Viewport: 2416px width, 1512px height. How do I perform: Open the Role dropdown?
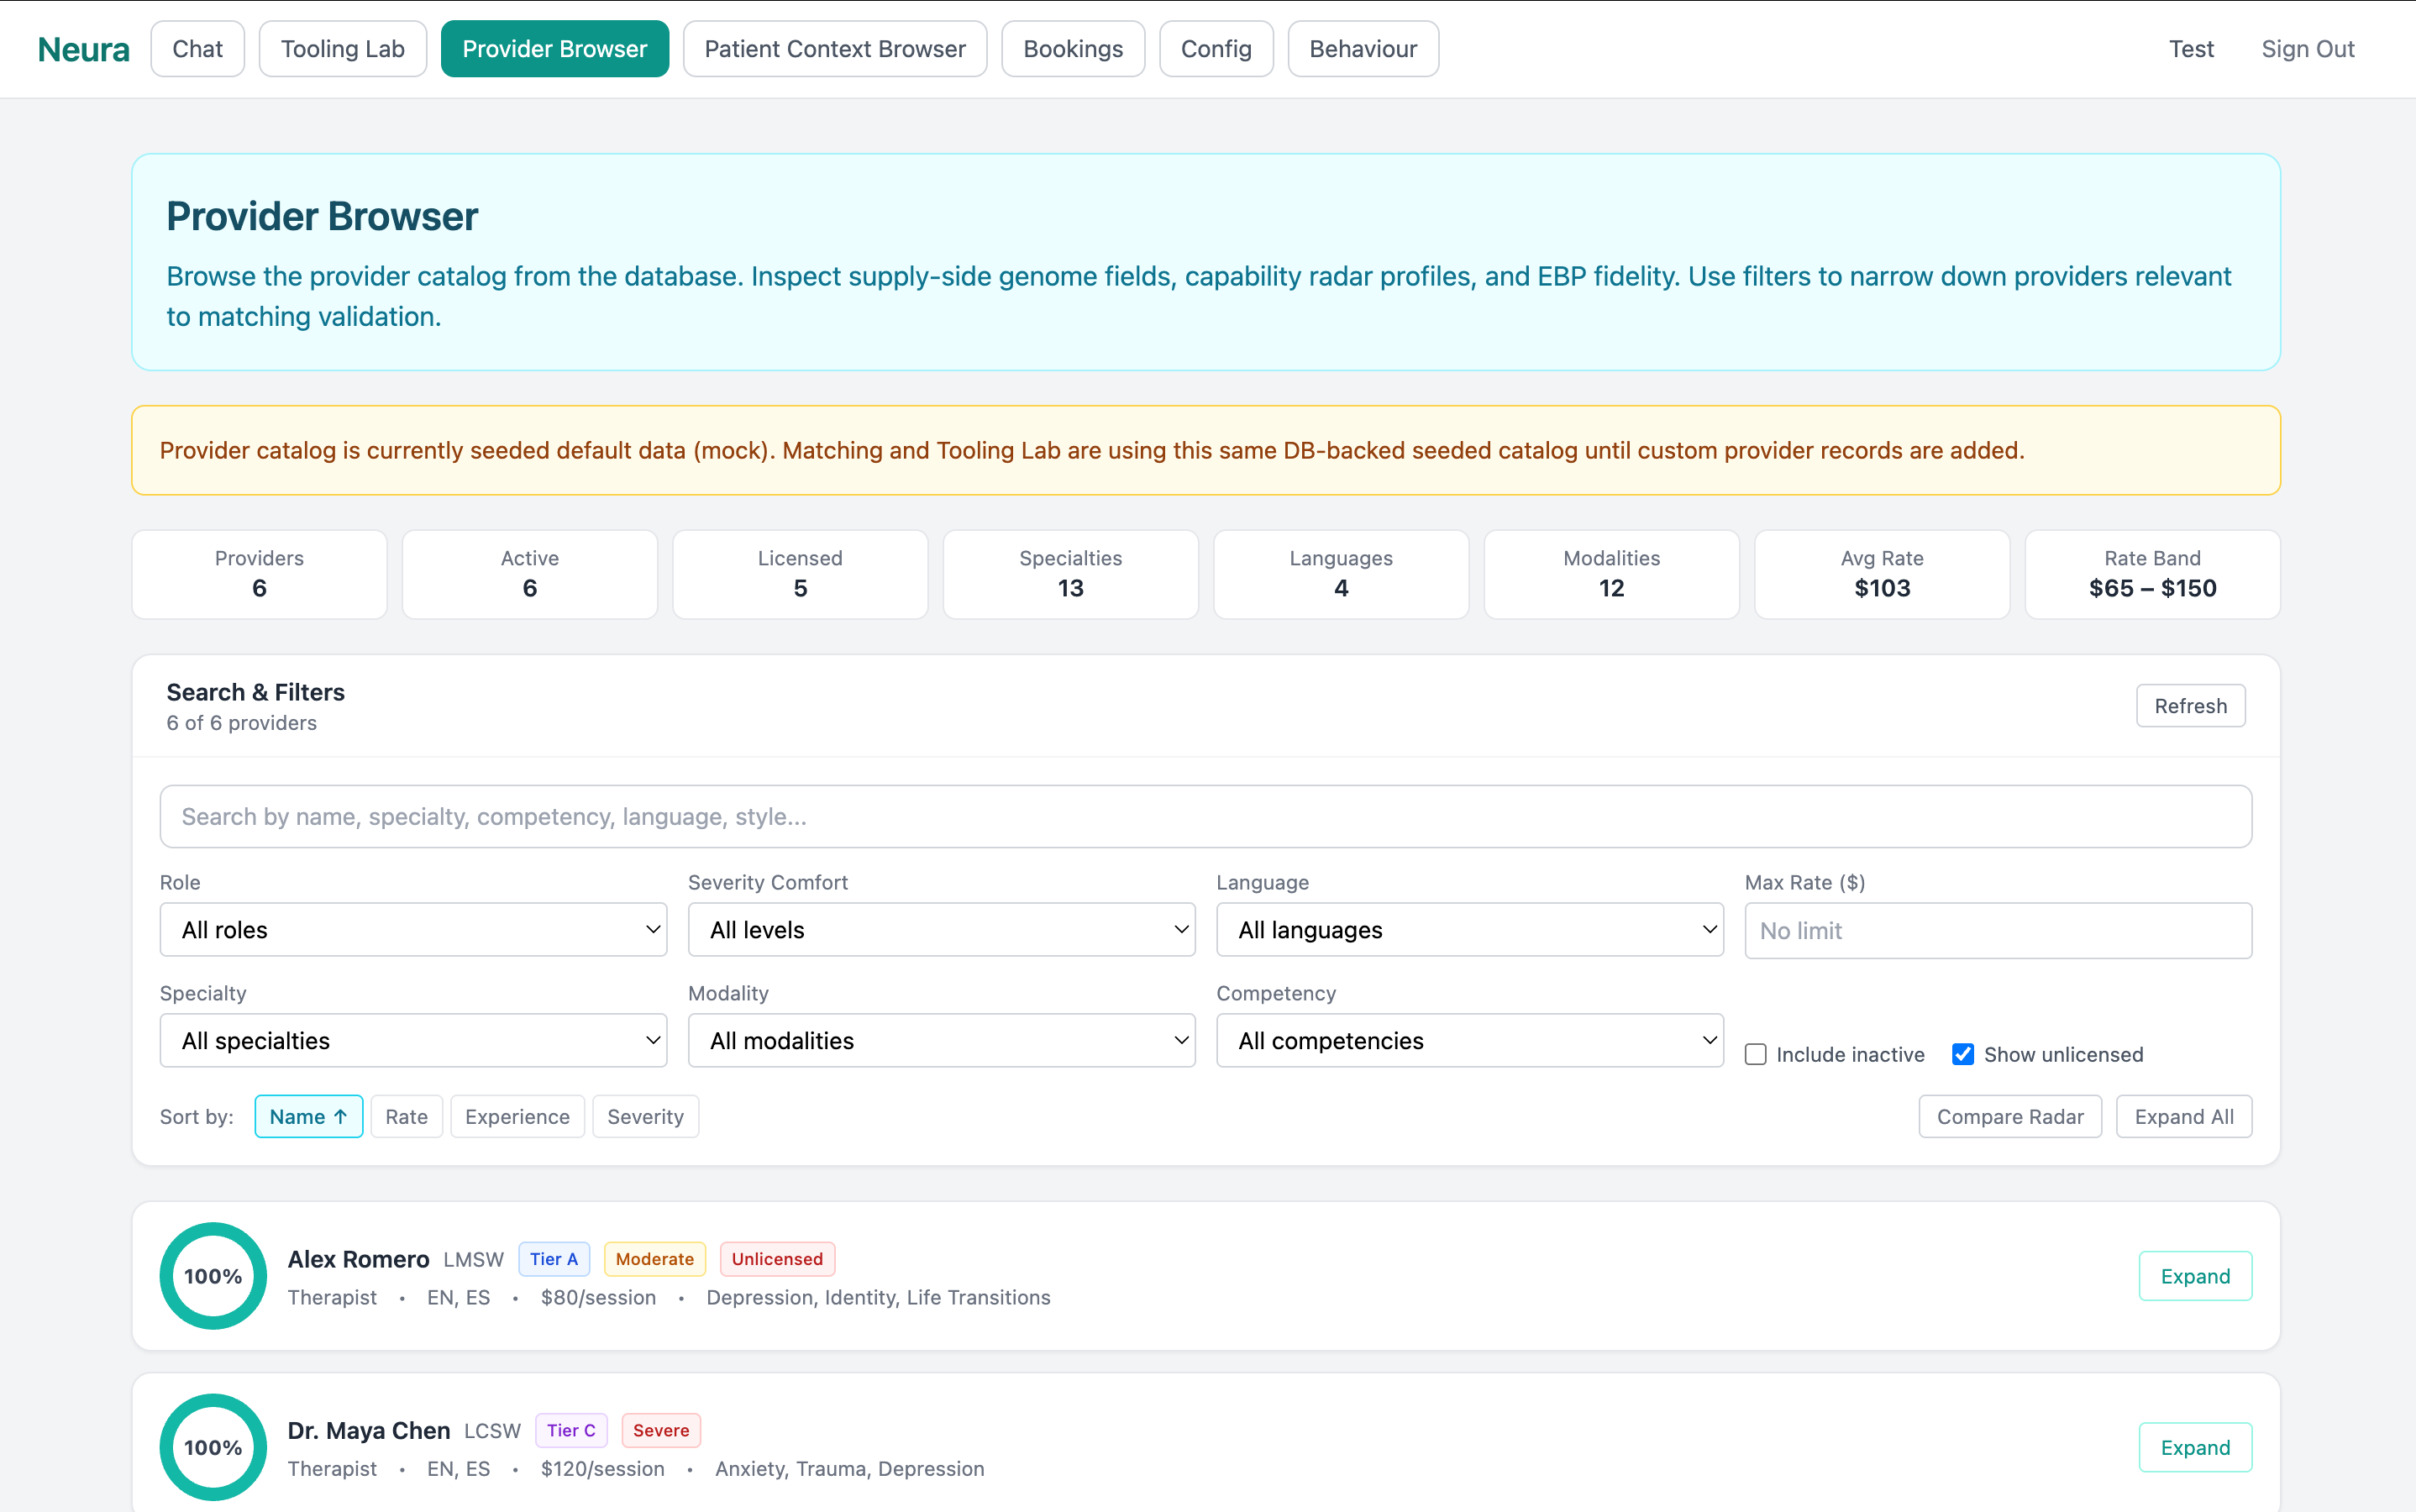coord(412,929)
